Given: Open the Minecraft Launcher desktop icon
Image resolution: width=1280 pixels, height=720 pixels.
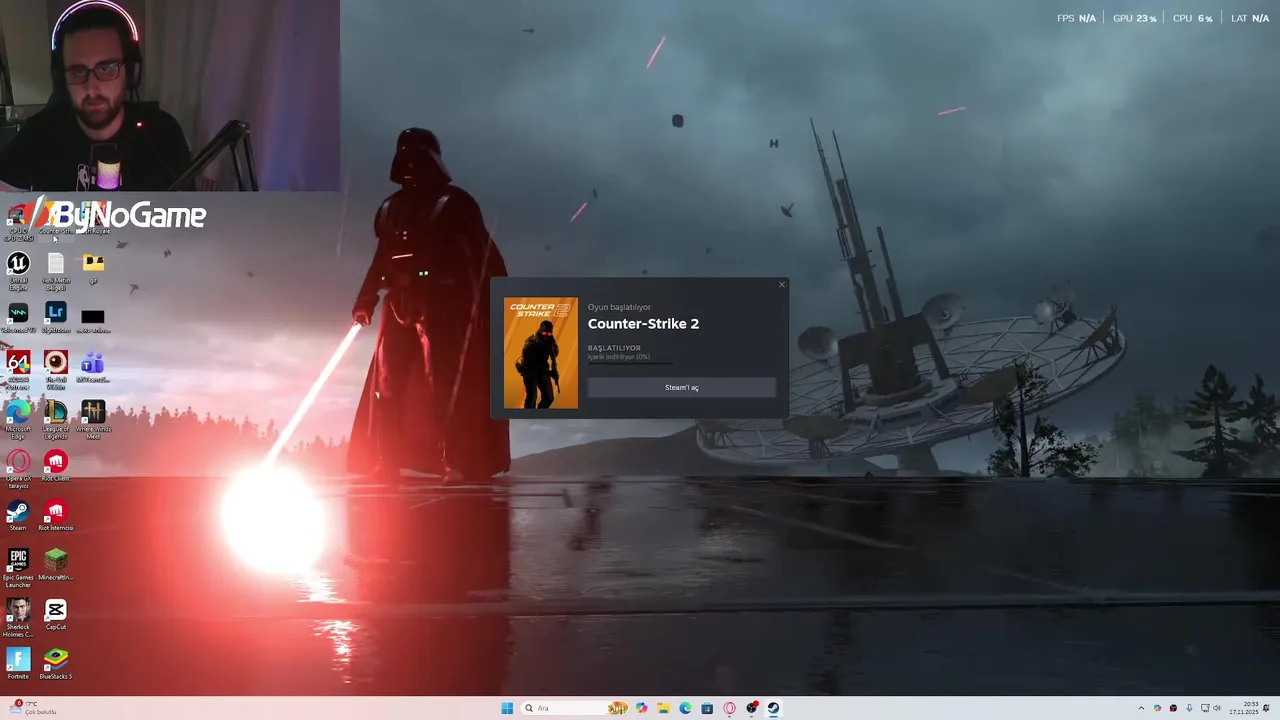Looking at the screenshot, I should pos(56,565).
